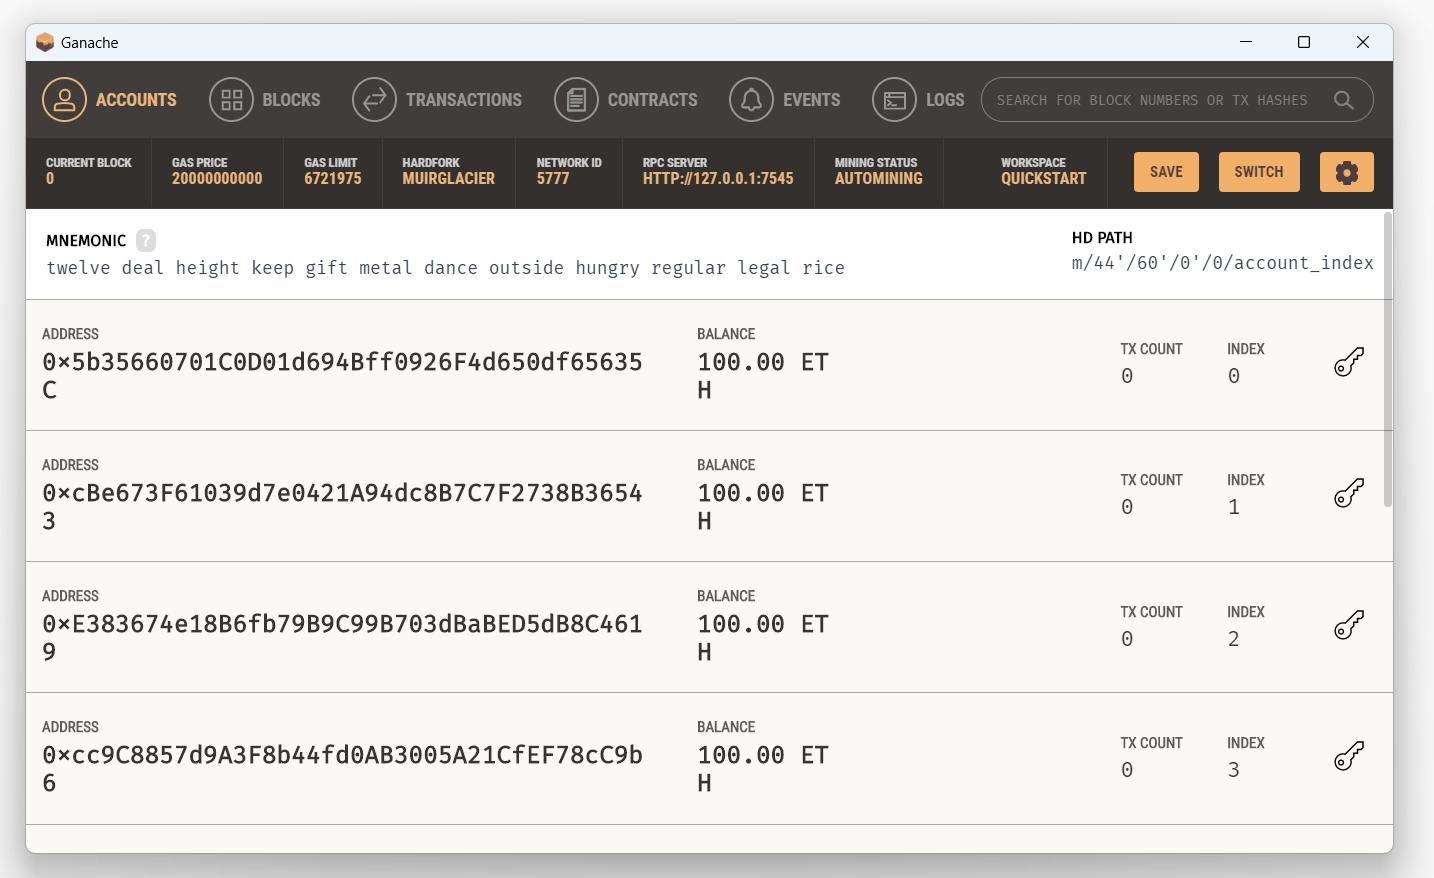The width and height of the screenshot is (1434, 878).
Task: Open settings via the gear icon
Action: click(1347, 172)
